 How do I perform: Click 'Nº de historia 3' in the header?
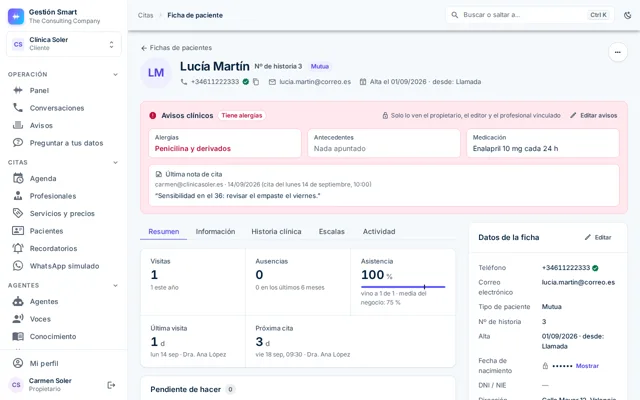click(278, 66)
